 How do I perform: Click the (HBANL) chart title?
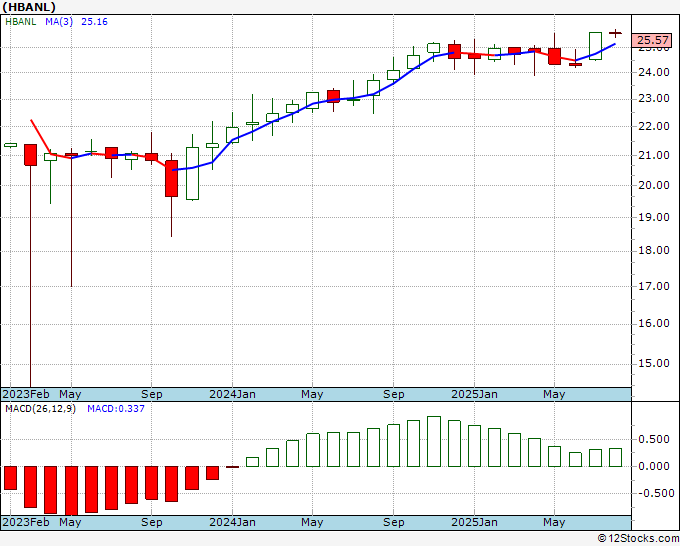click(x=29, y=7)
